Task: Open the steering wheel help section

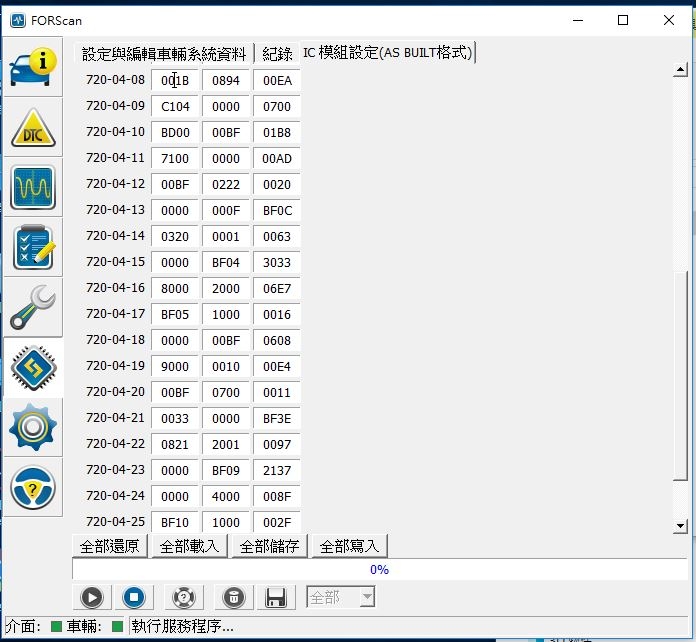Action: pyautogui.click(x=33, y=487)
